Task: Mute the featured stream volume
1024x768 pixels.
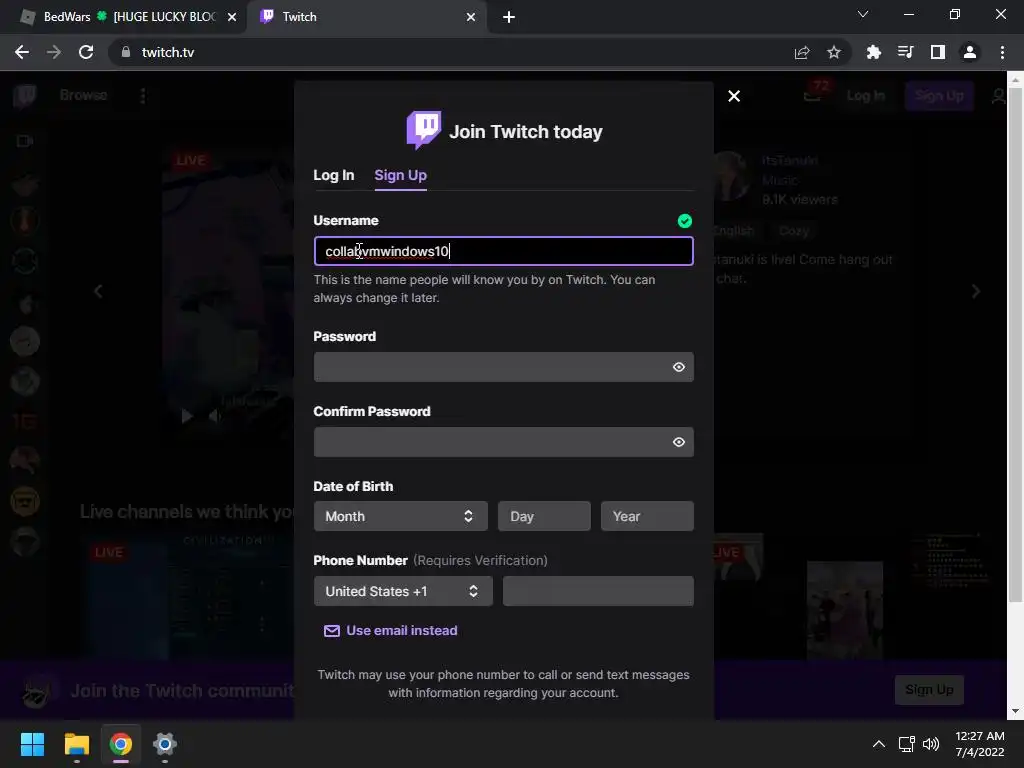Action: click(x=214, y=416)
